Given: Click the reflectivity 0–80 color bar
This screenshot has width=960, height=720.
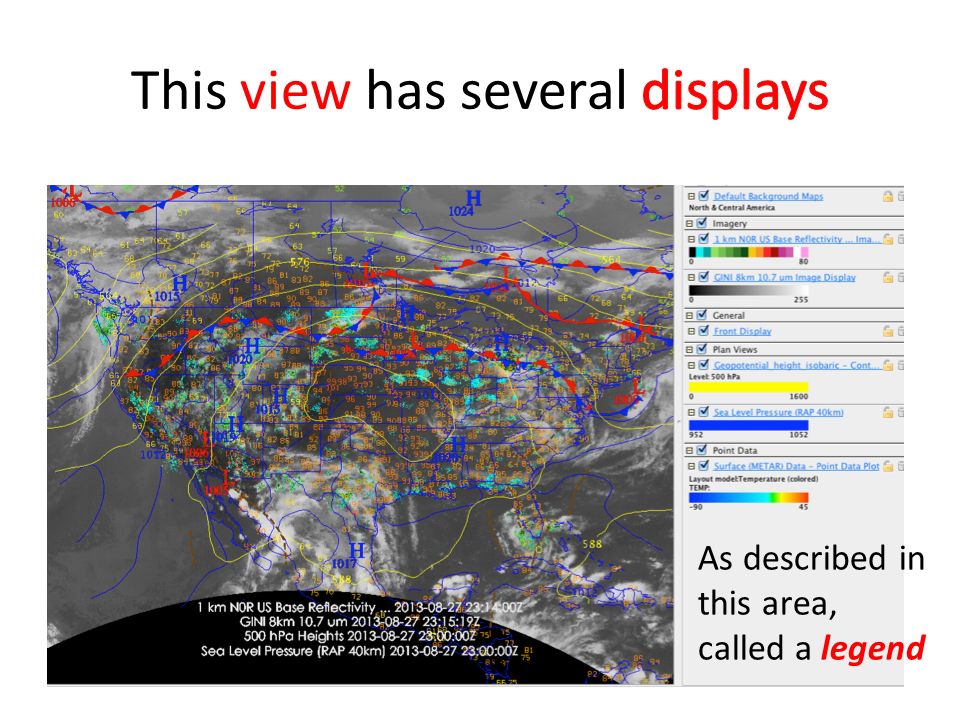Looking at the screenshot, I should (748, 252).
